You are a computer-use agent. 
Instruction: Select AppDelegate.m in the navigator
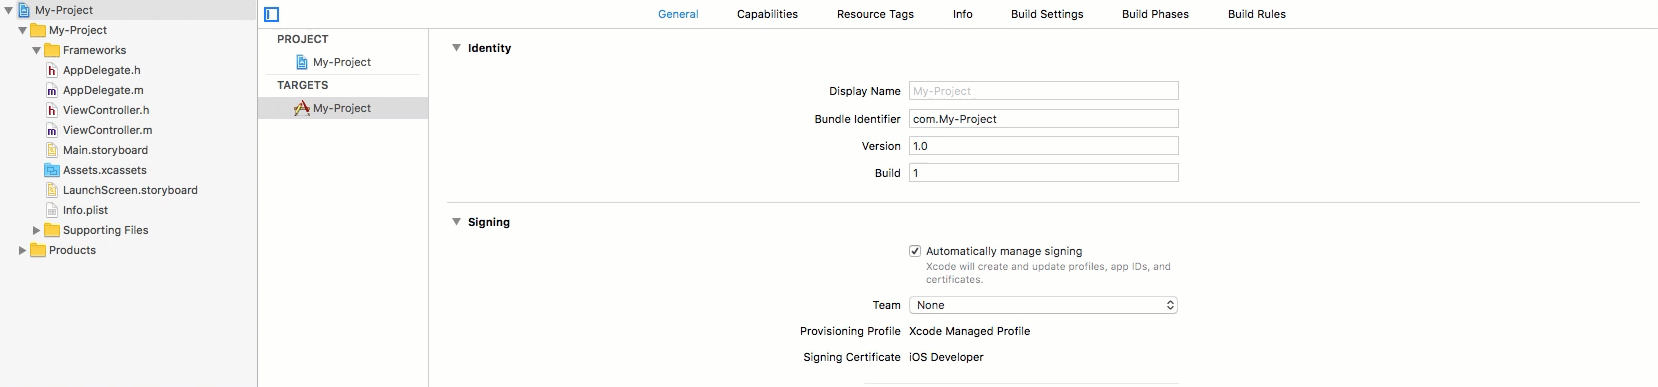click(103, 90)
